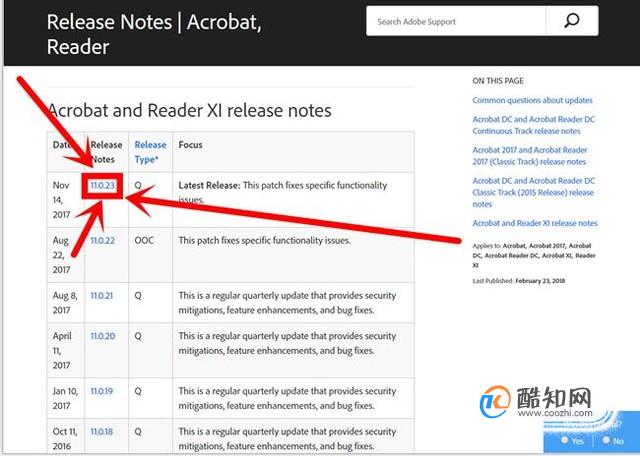This screenshot has width=640, height=456.
Task: Jump to Acrobat and Reader XI release notes
Action: point(535,223)
